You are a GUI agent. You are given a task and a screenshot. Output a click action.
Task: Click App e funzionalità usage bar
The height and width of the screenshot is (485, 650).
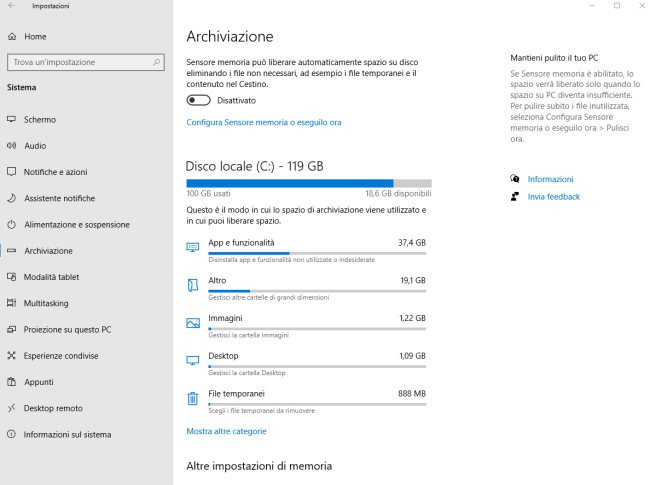tap(317, 253)
